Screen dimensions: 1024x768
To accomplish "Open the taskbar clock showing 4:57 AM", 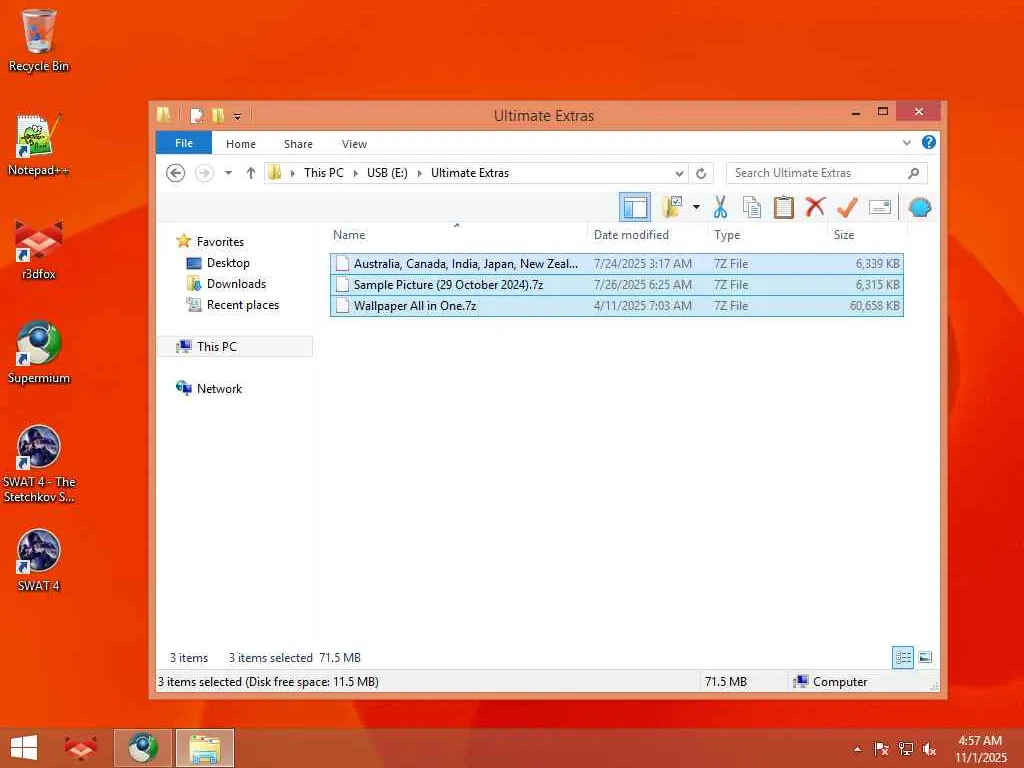I will click(x=980, y=748).
